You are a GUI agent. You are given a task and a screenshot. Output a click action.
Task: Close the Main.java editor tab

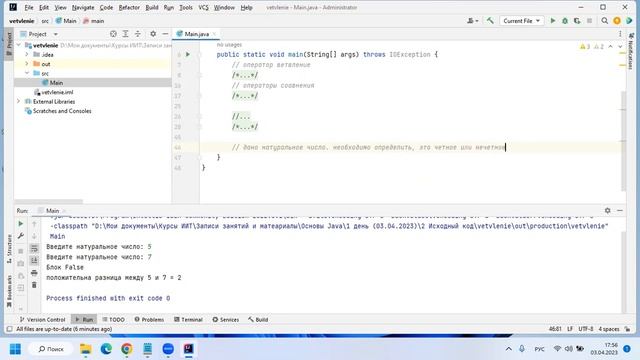click(x=214, y=34)
